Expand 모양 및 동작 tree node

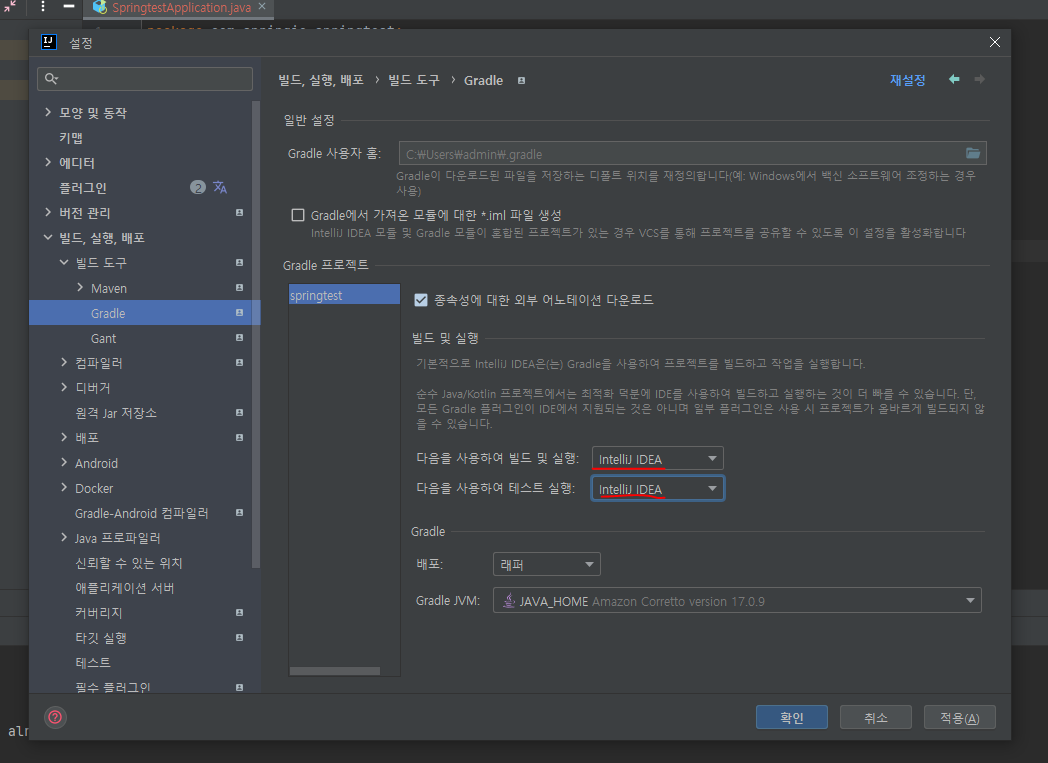click(47, 112)
